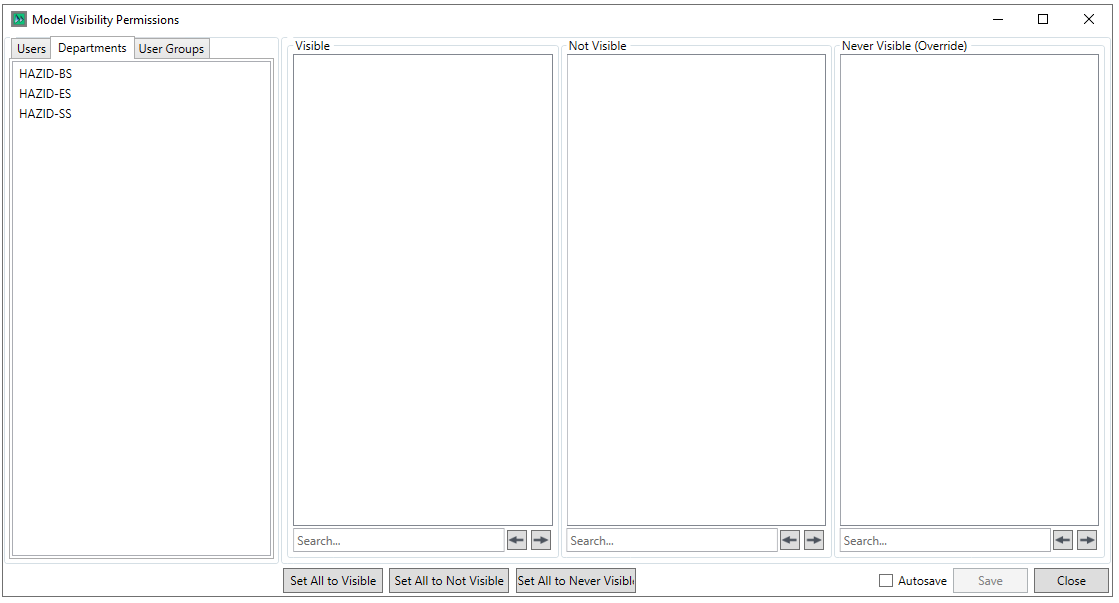Image resolution: width=1119 pixels, height=603 pixels.
Task: Select HAZID-ES in the department list
Action: pos(46,94)
